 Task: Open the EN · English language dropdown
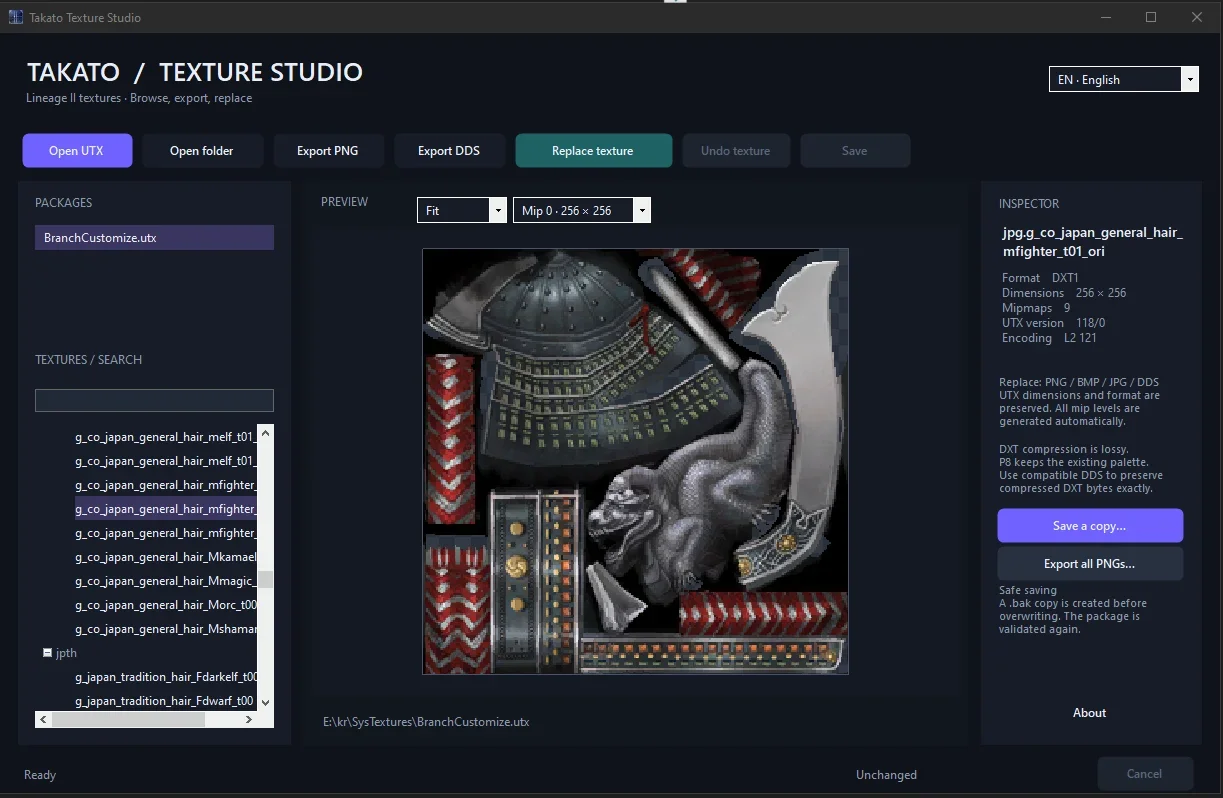(x=1123, y=79)
